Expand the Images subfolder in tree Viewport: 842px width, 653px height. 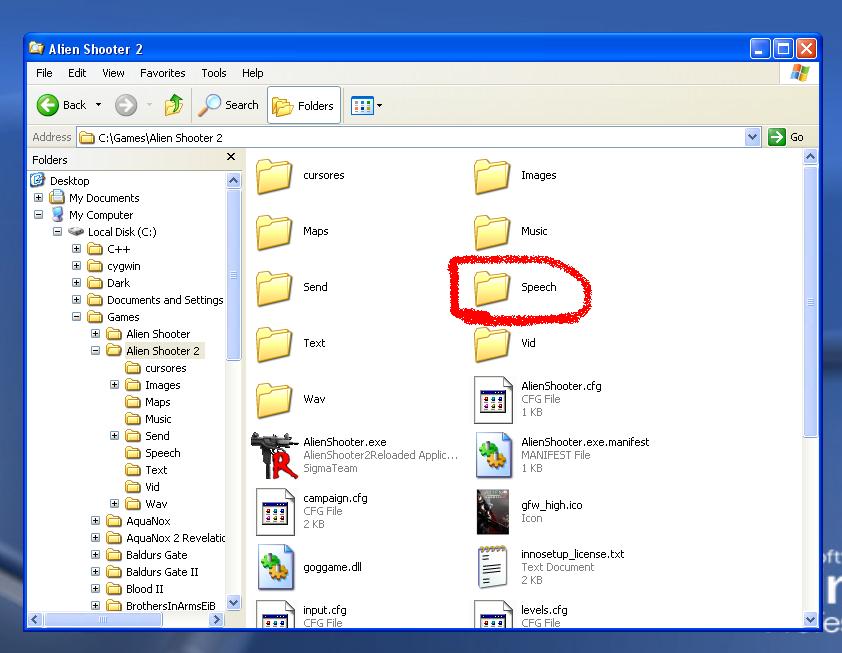pyautogui.click(x=114, y=384)
